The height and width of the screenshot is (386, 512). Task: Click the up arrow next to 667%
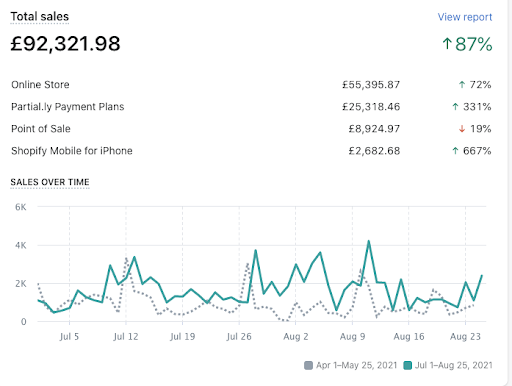point(455,151)
